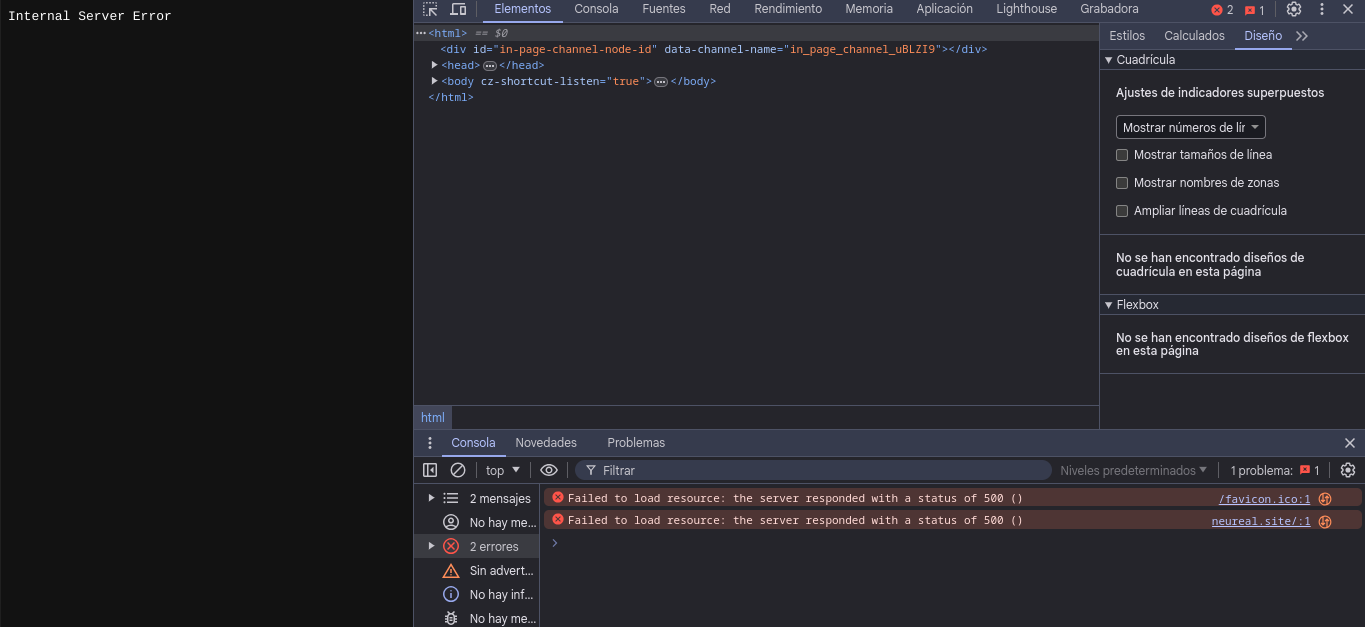Select the in-page-channel-node-id div element row

(x=756, y=49)
